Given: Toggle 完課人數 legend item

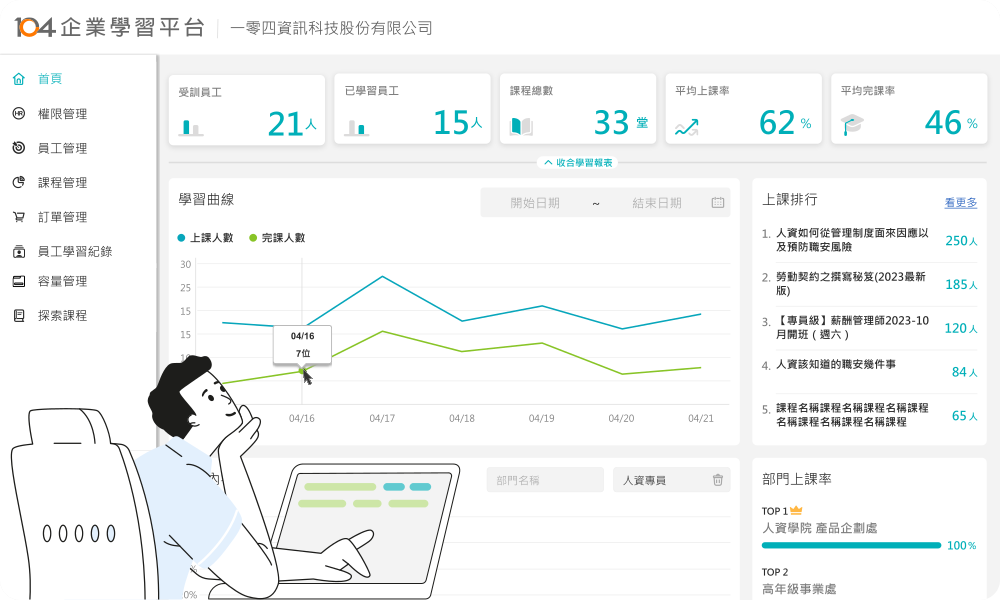Looking at the screenshot, I should coord(277,238).
